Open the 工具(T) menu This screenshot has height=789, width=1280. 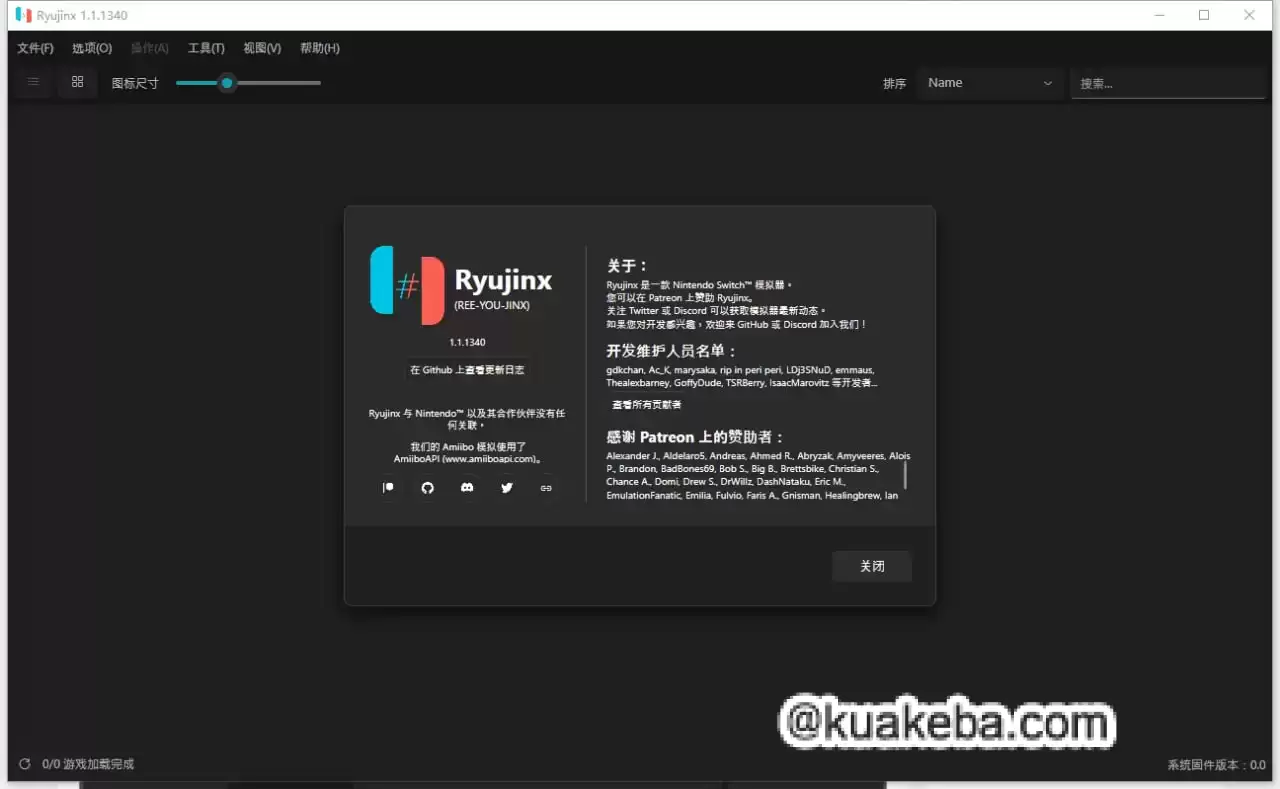coord(206,47)
